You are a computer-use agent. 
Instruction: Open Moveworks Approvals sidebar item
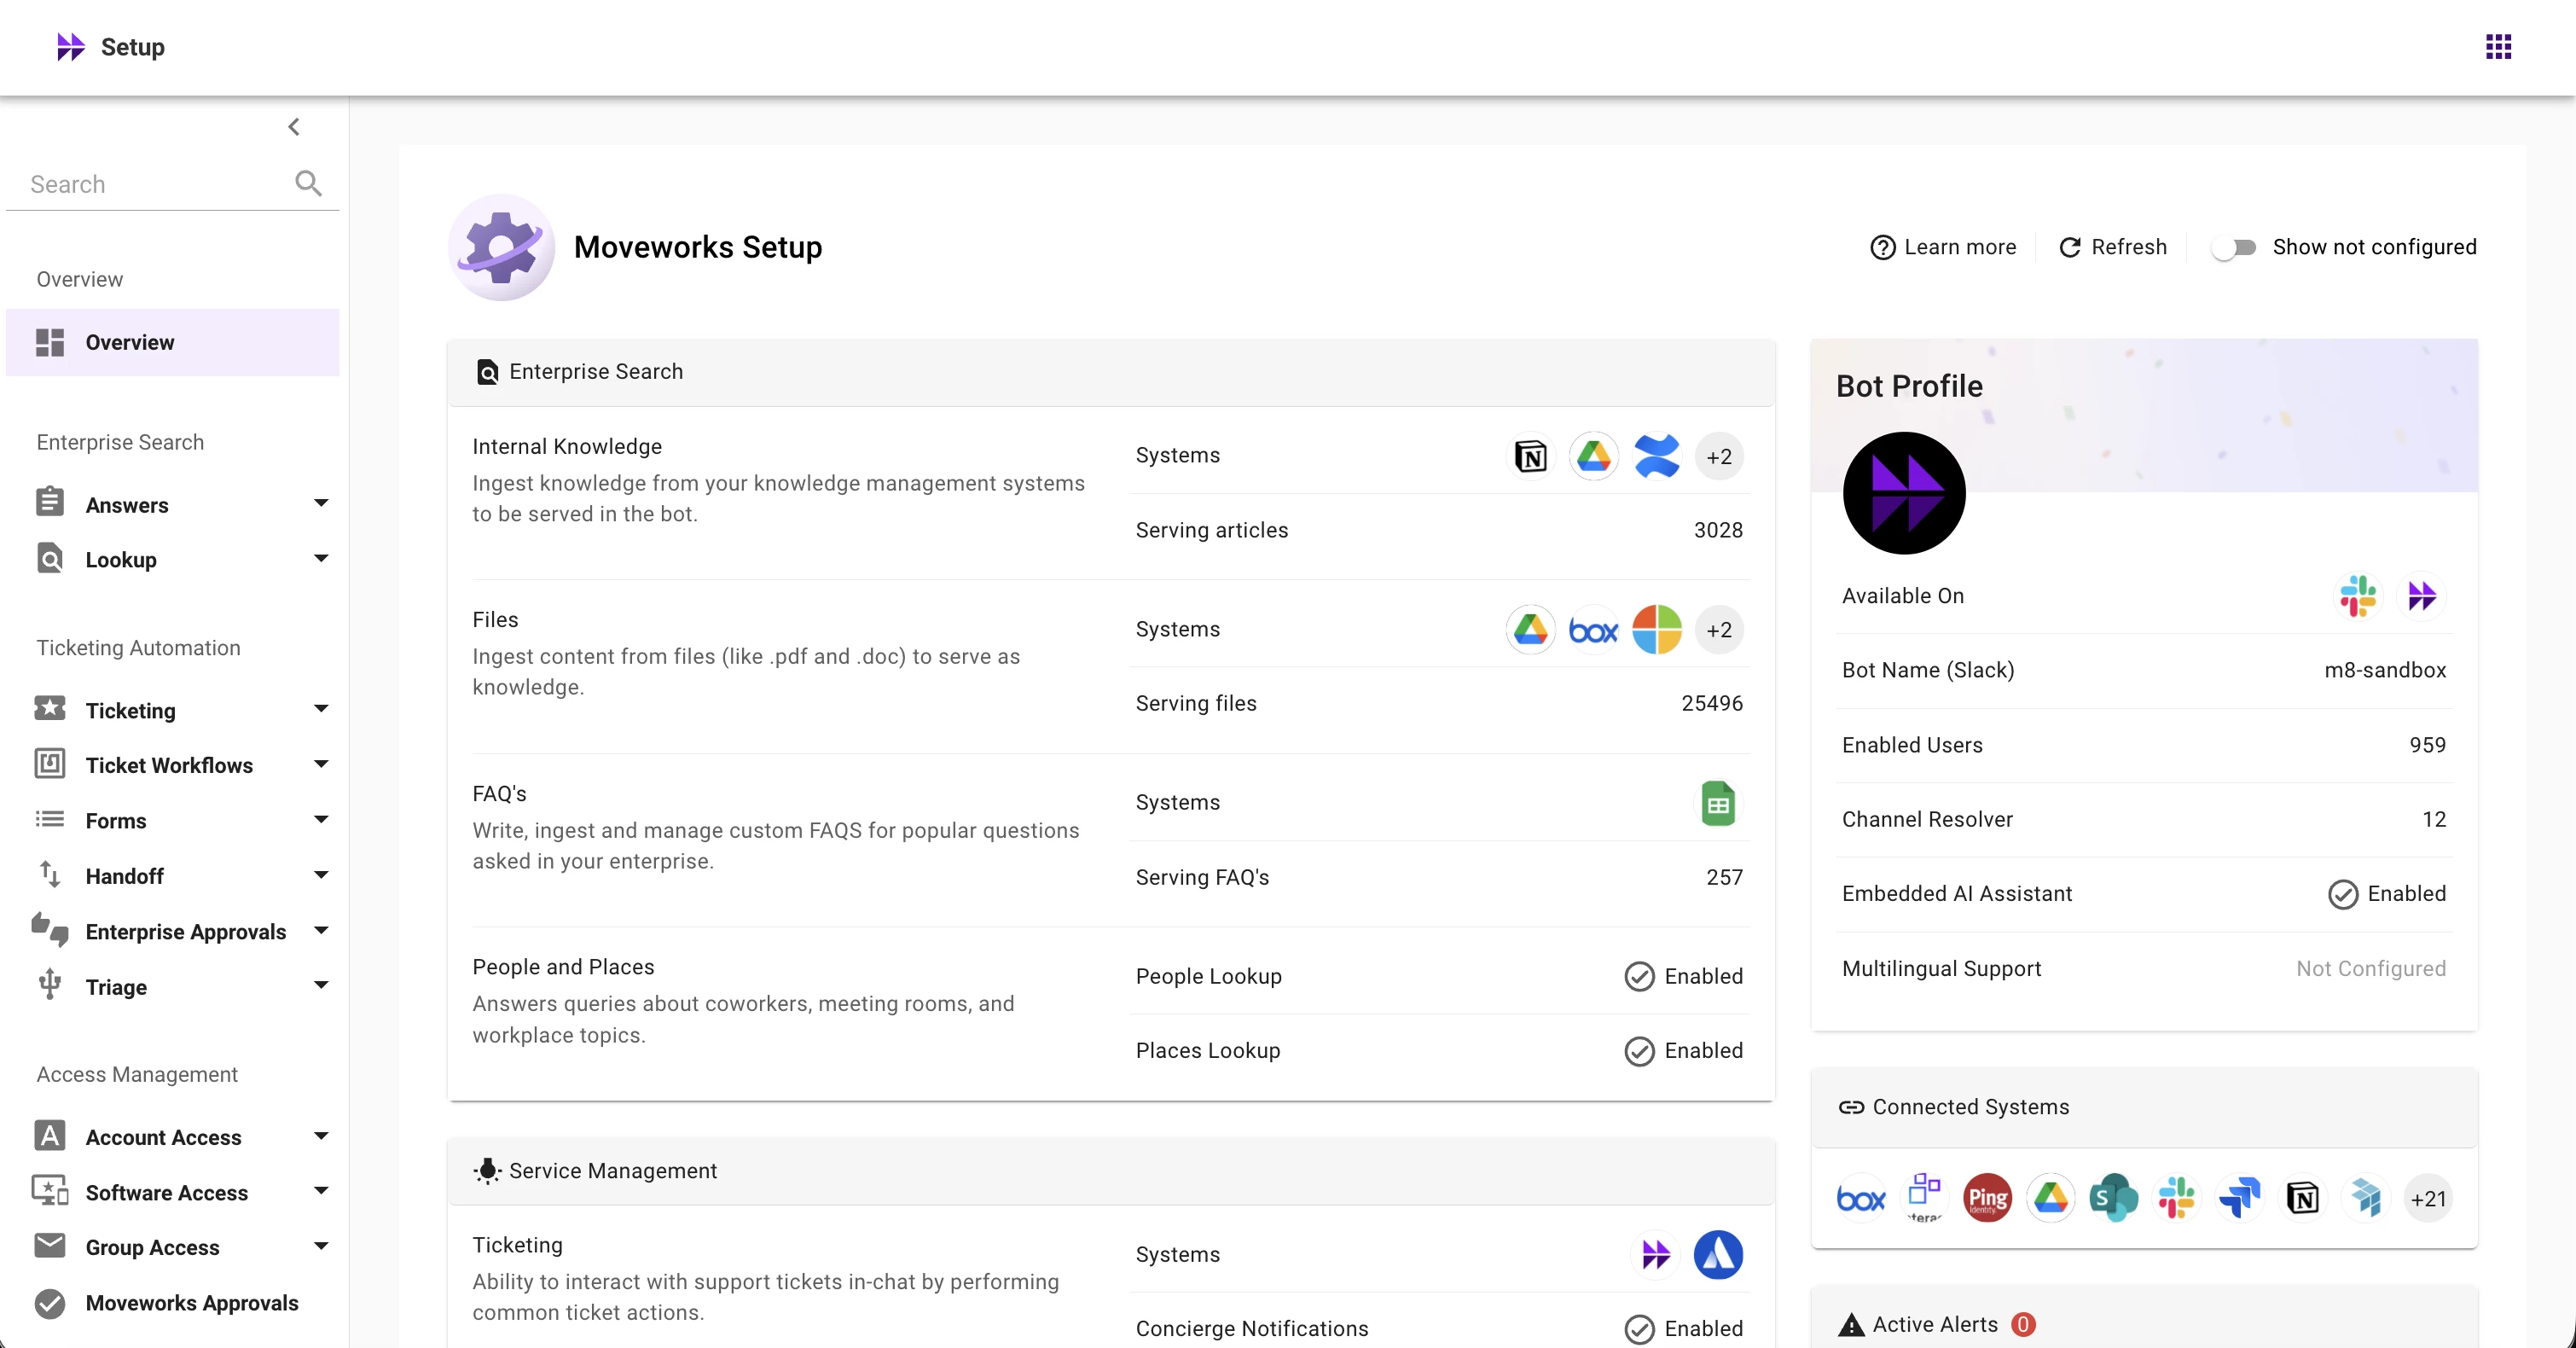(x=191, y=1302)
